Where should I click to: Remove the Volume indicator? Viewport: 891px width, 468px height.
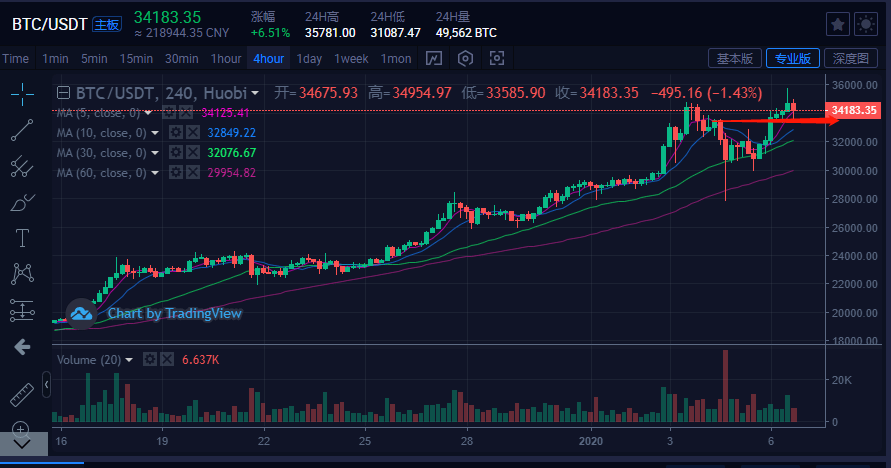point(166,360)
